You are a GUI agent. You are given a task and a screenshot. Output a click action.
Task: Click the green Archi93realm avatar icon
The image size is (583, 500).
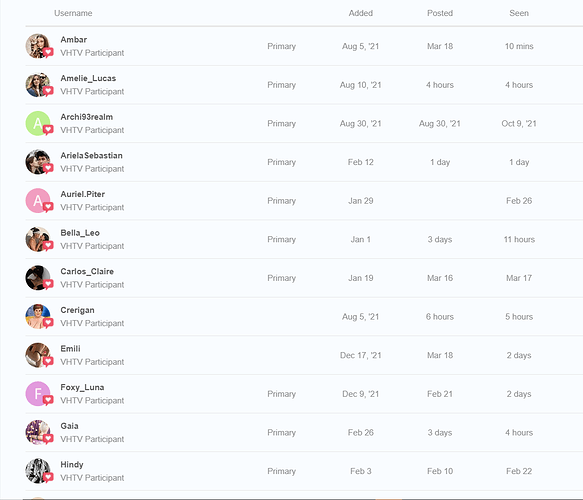click(x=38, y=123)
